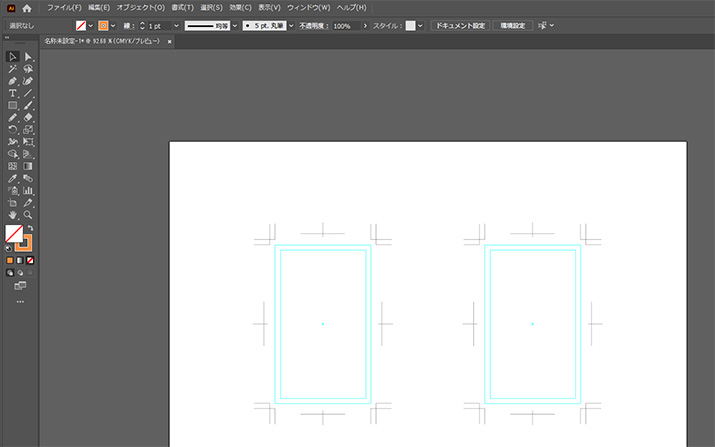Click the Illustrator Home icon
The width and height of the screenshot is (715, 447).
click(x=27, y=7)
